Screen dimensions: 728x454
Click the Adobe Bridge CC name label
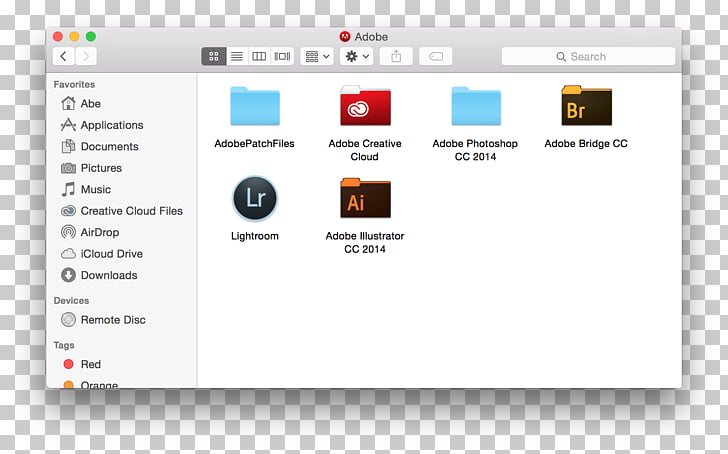pos(586,144)
